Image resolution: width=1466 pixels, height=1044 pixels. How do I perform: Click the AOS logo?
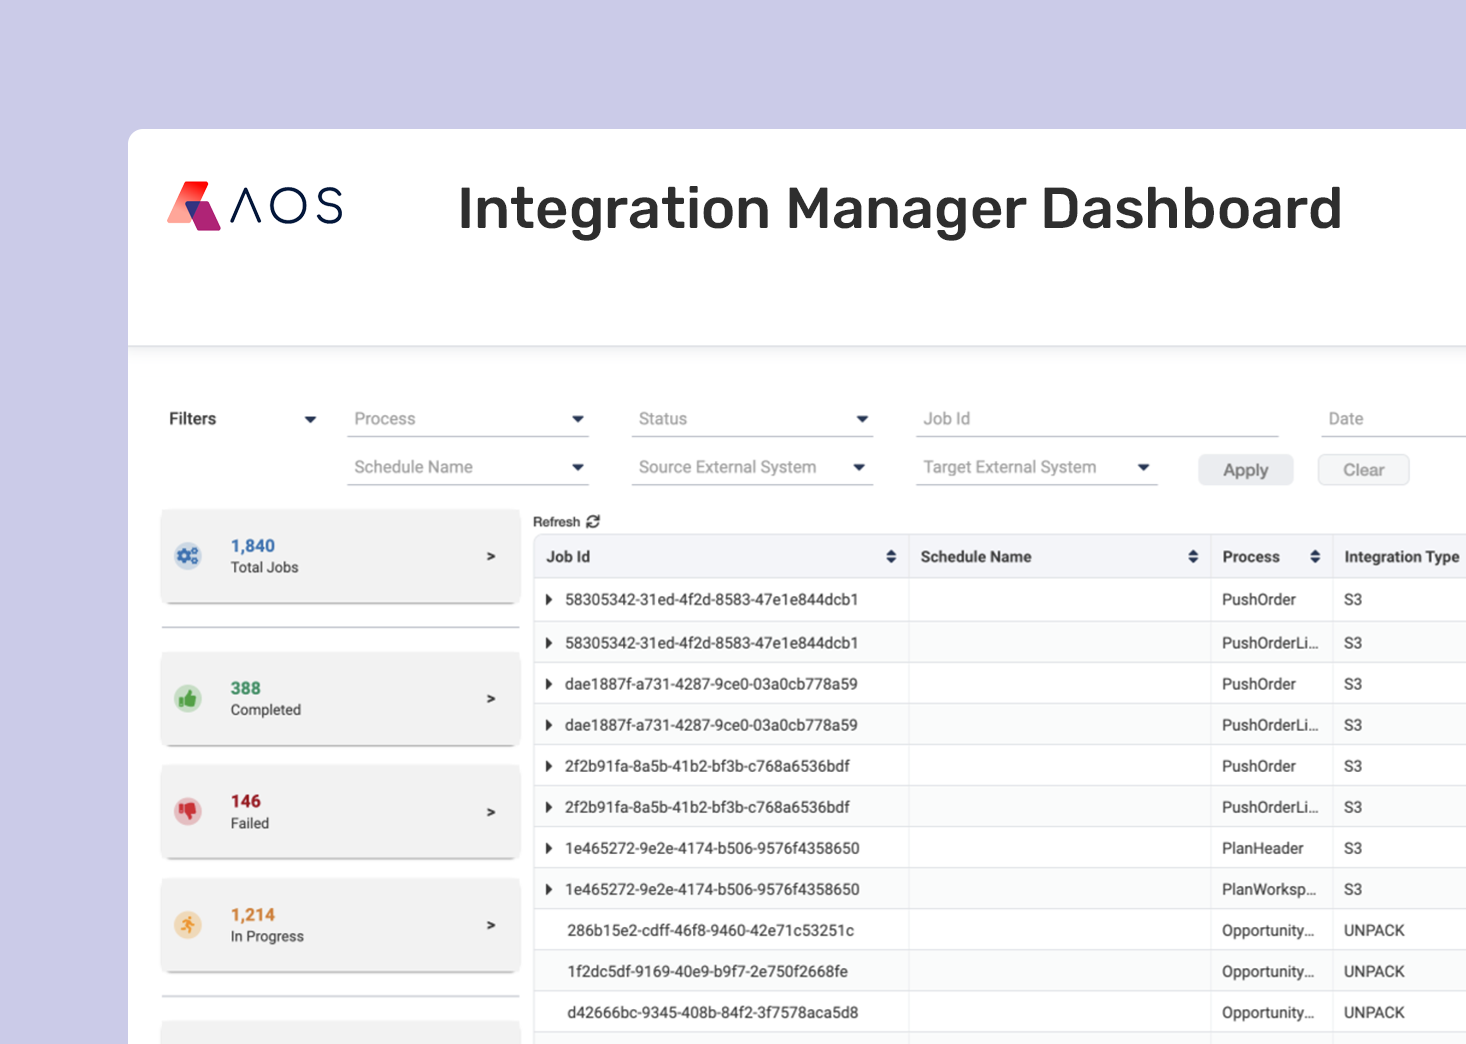[x=255, y=206]
